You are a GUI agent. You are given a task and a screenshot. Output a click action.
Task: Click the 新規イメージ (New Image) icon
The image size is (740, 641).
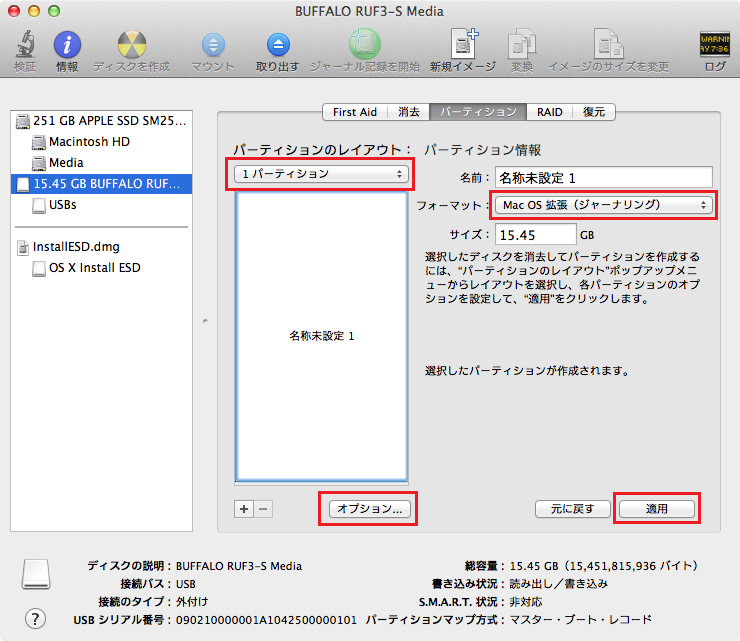coord(463,44)
